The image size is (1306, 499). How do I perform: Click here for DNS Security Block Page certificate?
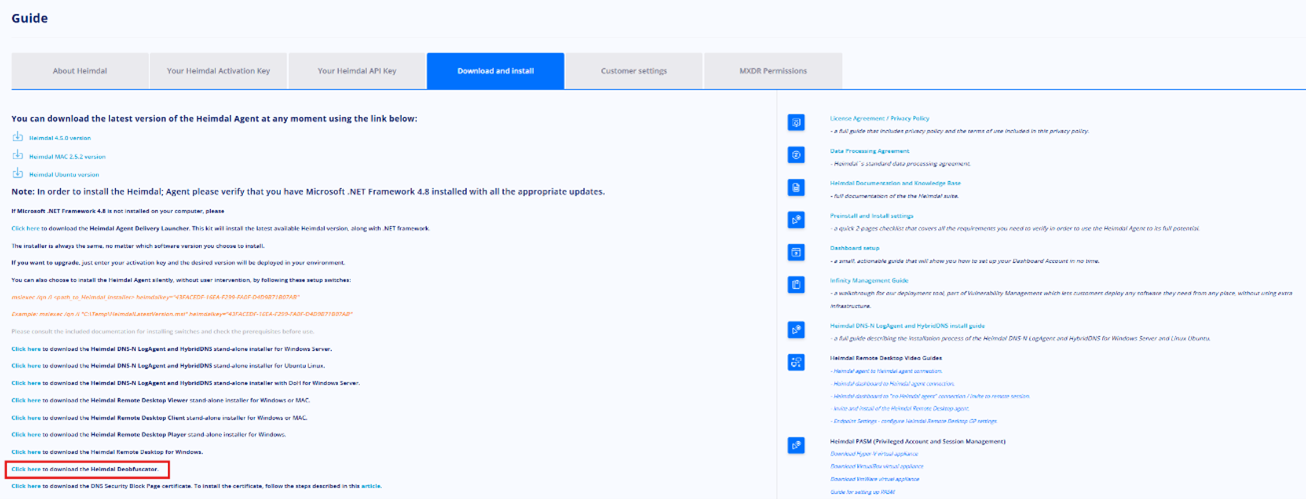(x=26, y=485)
